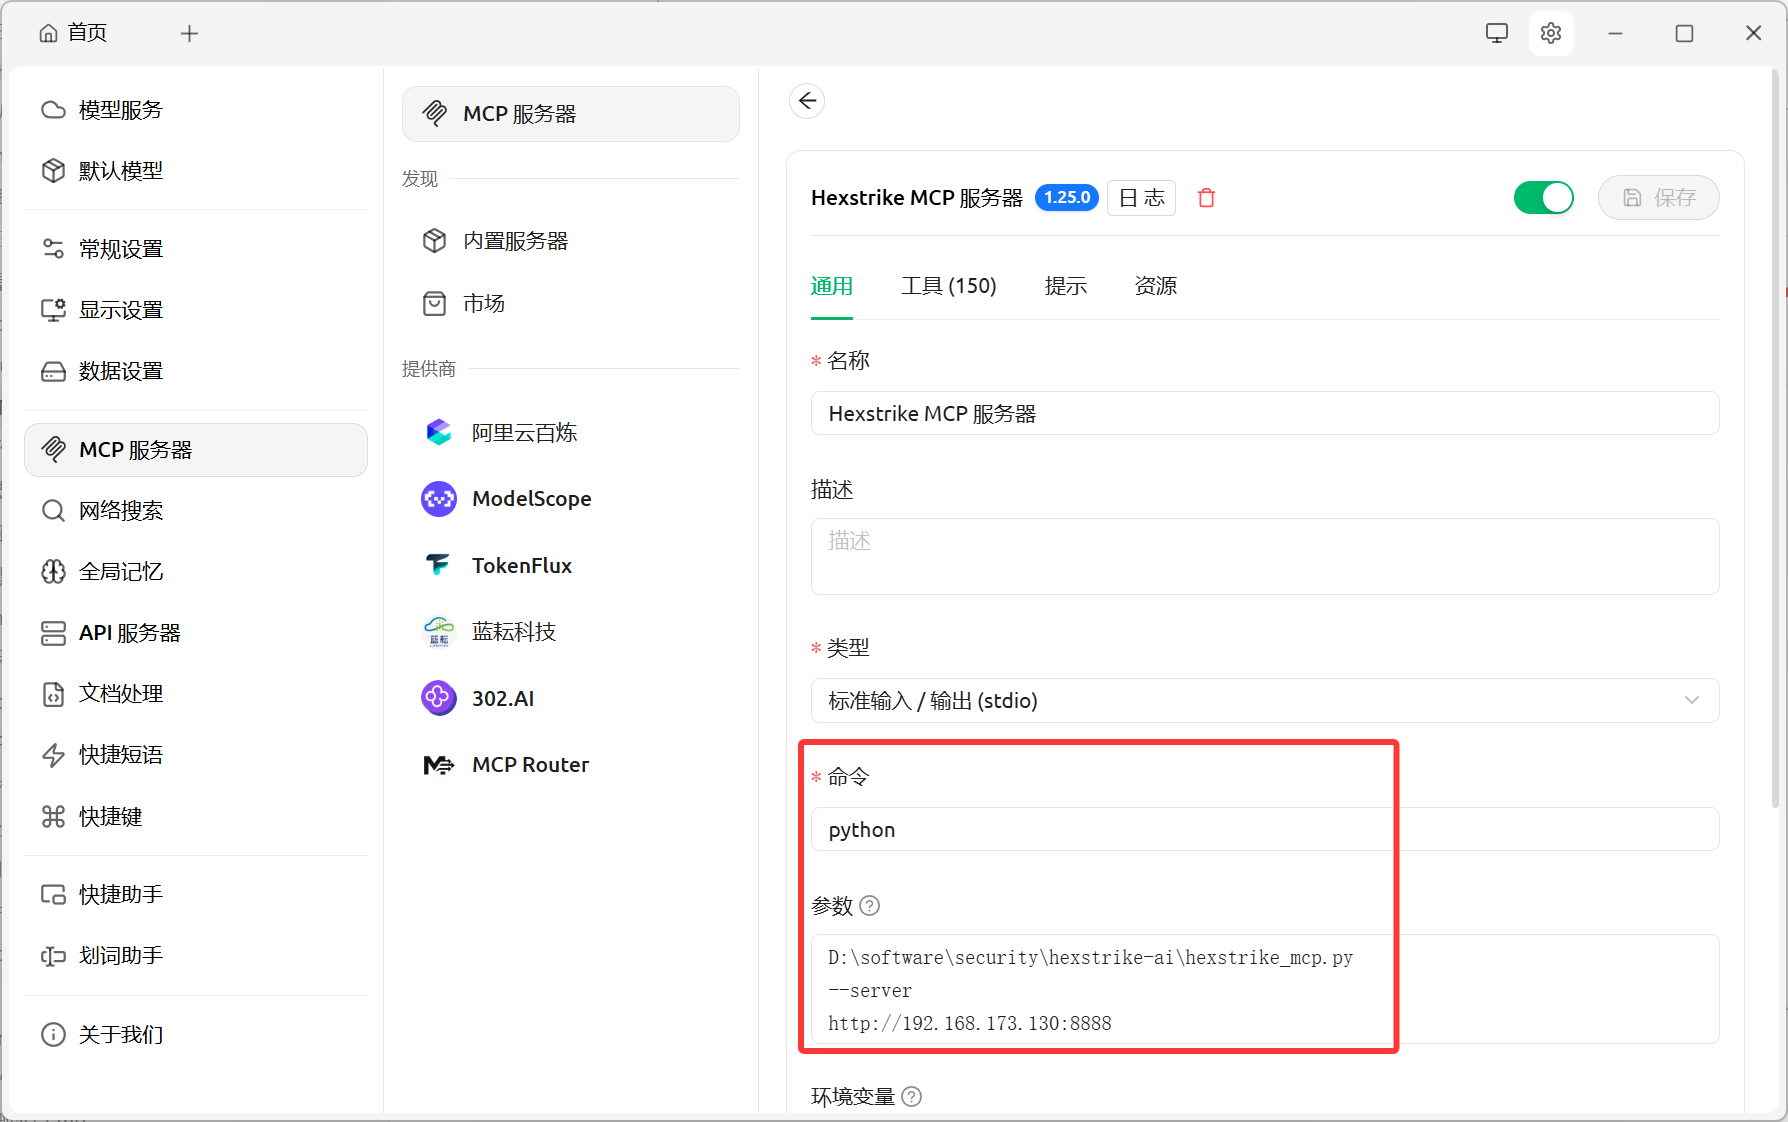This screenshot has height=1122, width=1788.
Task: Open 网络搜索 settings in sidebar
Action: (121, 511)
